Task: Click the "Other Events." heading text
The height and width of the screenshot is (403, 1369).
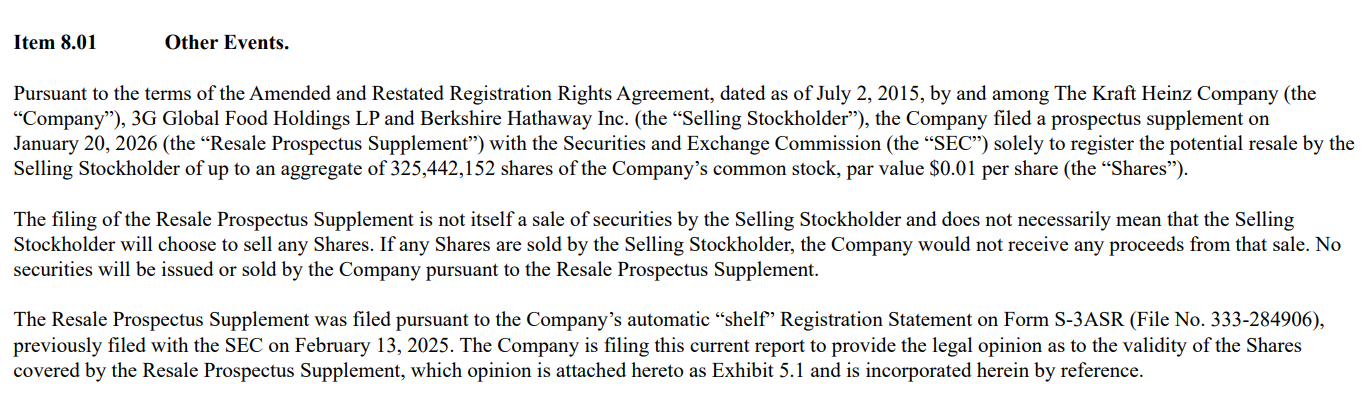Action: 226,43
